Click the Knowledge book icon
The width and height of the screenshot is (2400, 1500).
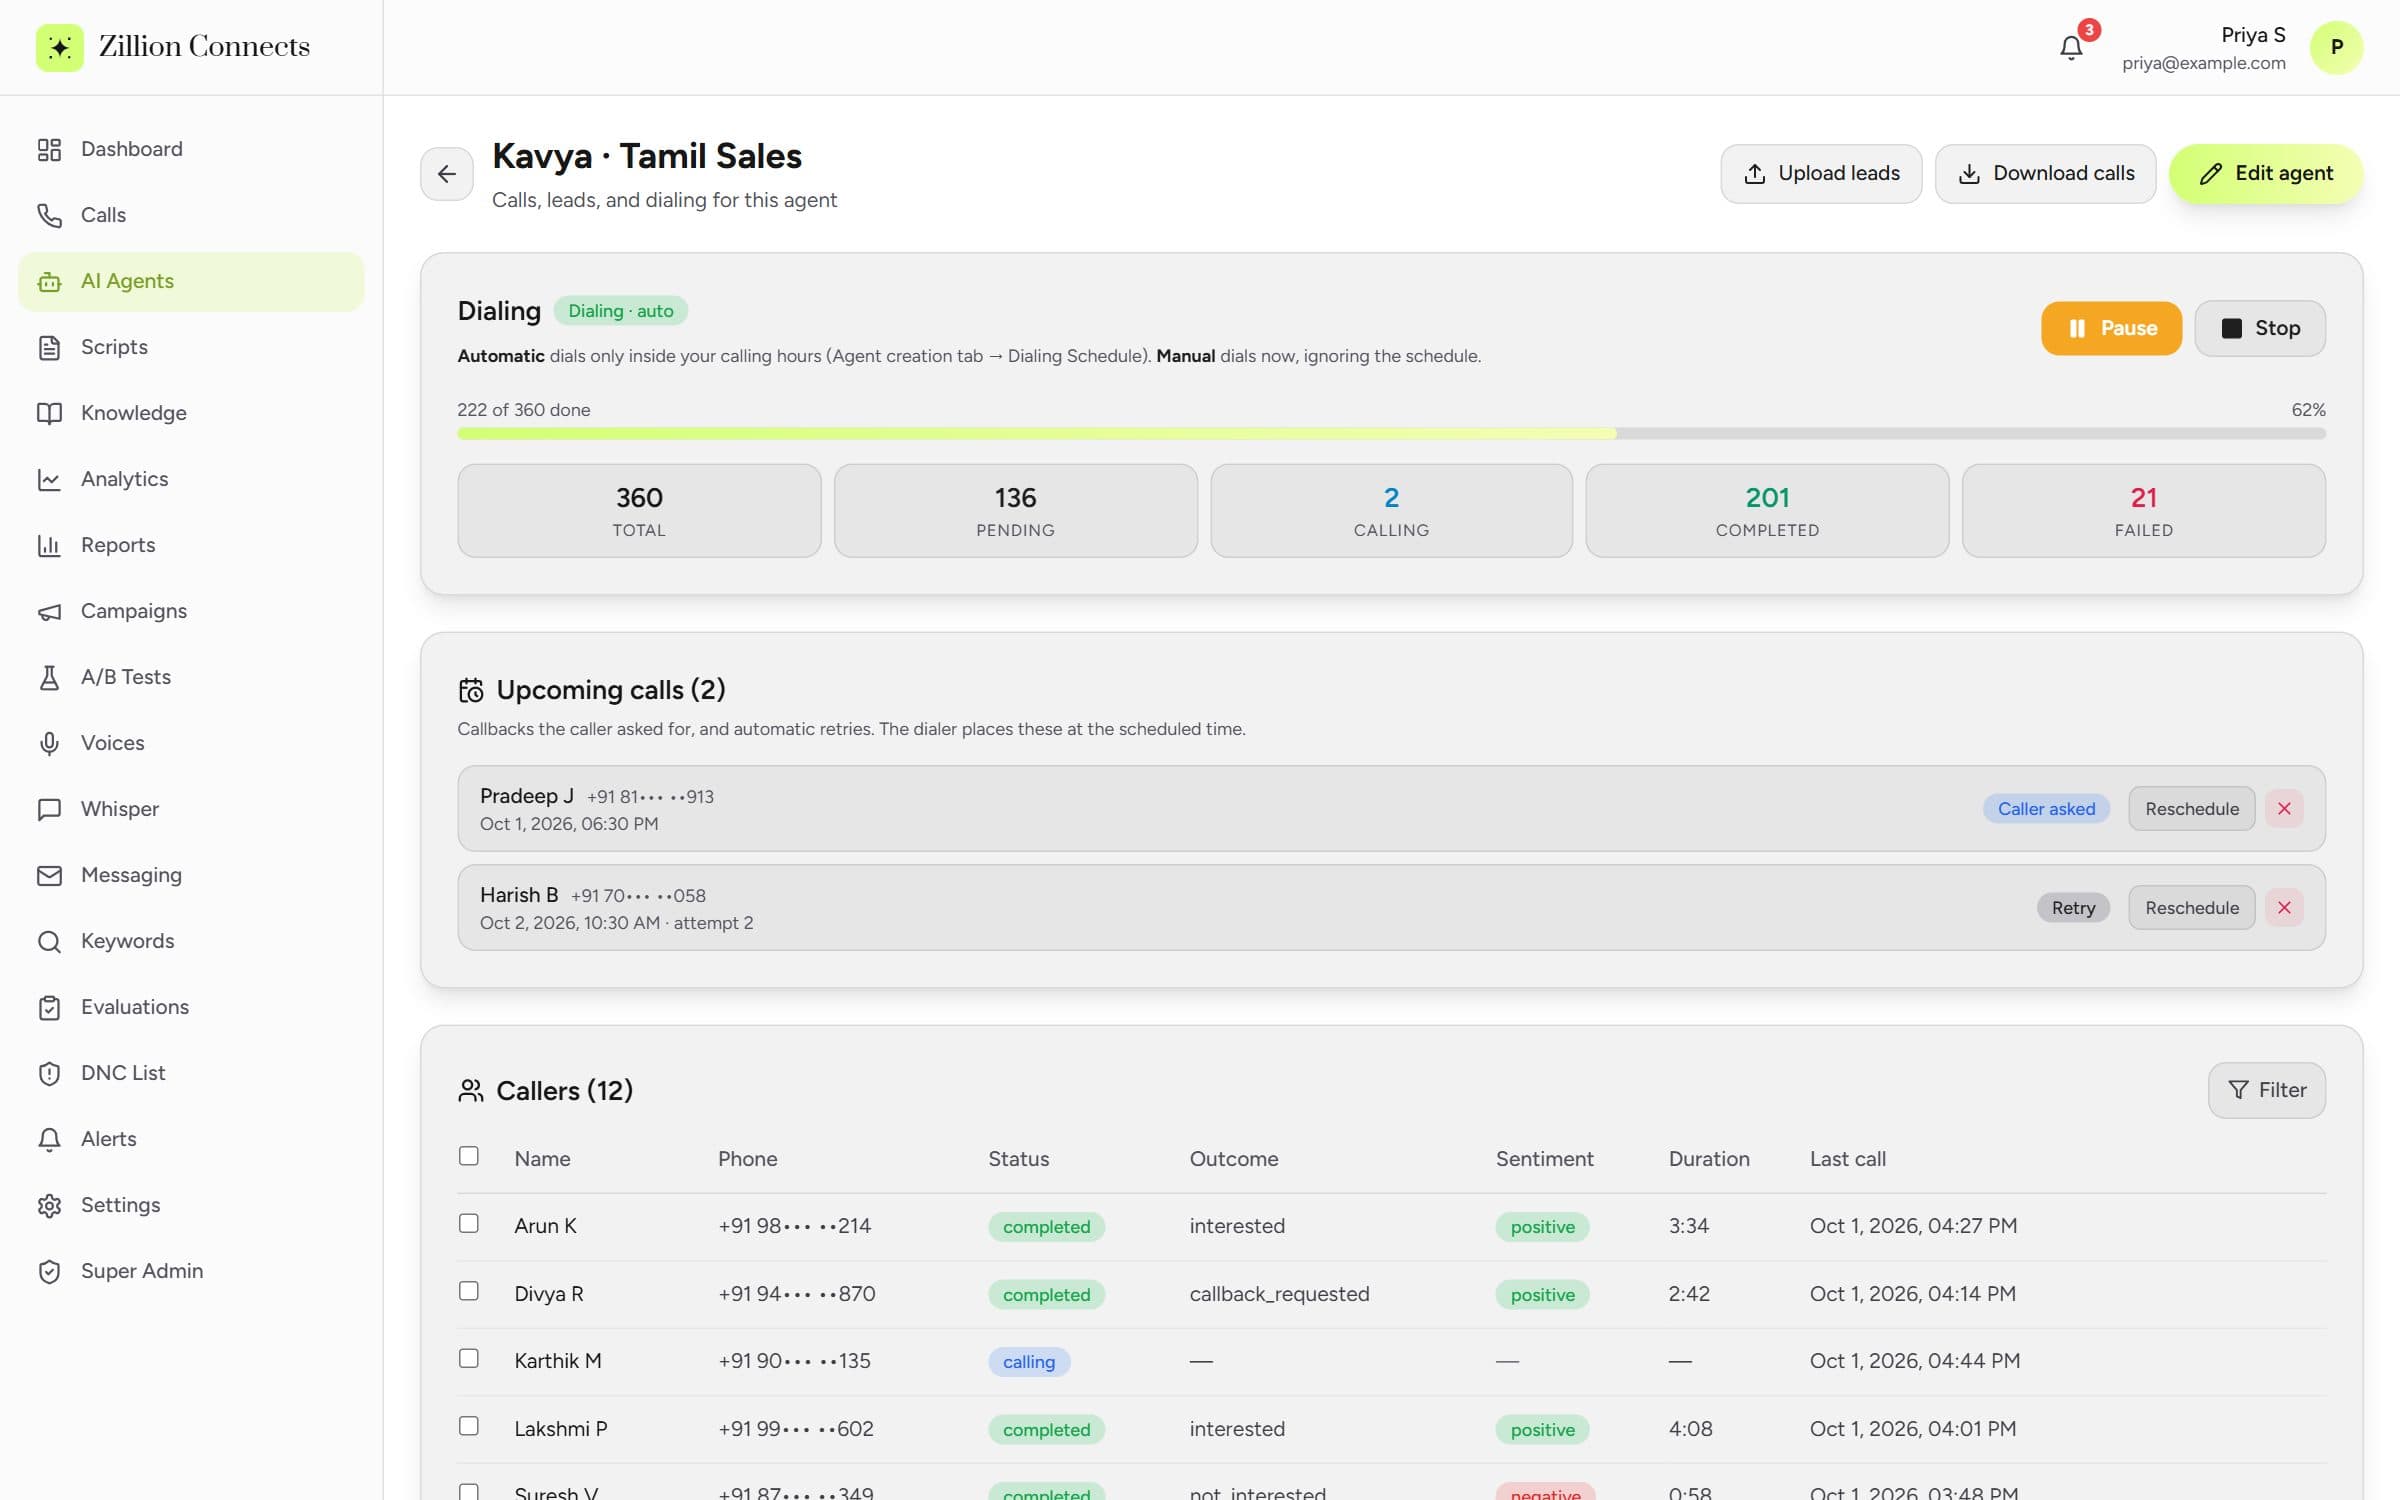[x=49, y=413]
